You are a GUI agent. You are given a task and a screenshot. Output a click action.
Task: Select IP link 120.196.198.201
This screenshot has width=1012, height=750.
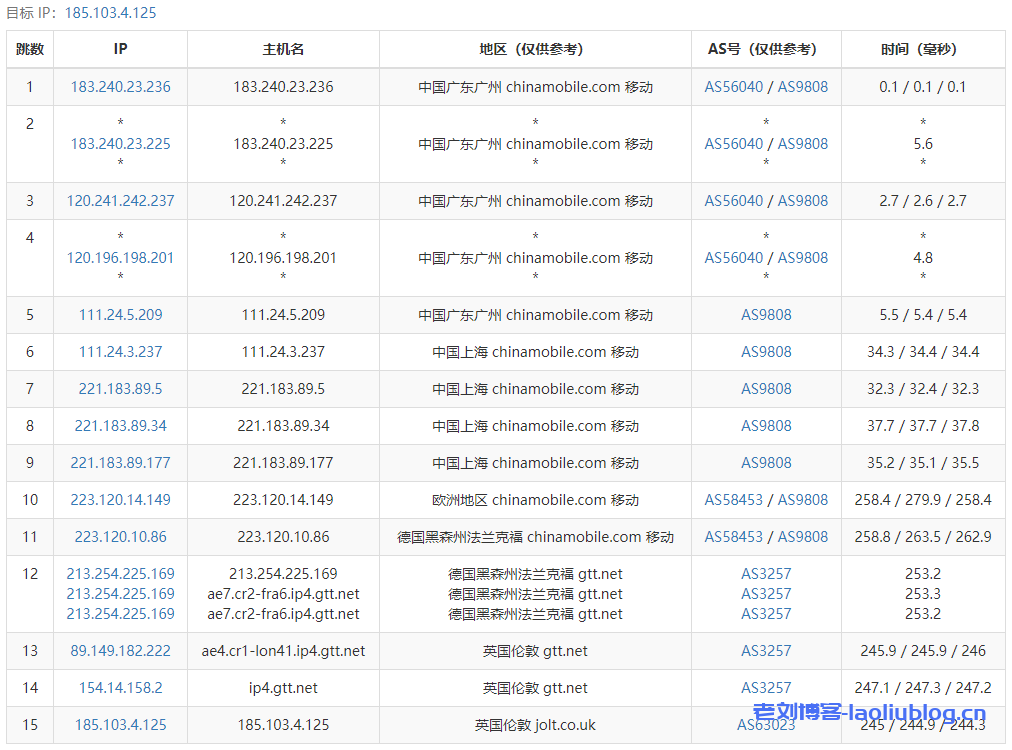click(x=120, y=258)
